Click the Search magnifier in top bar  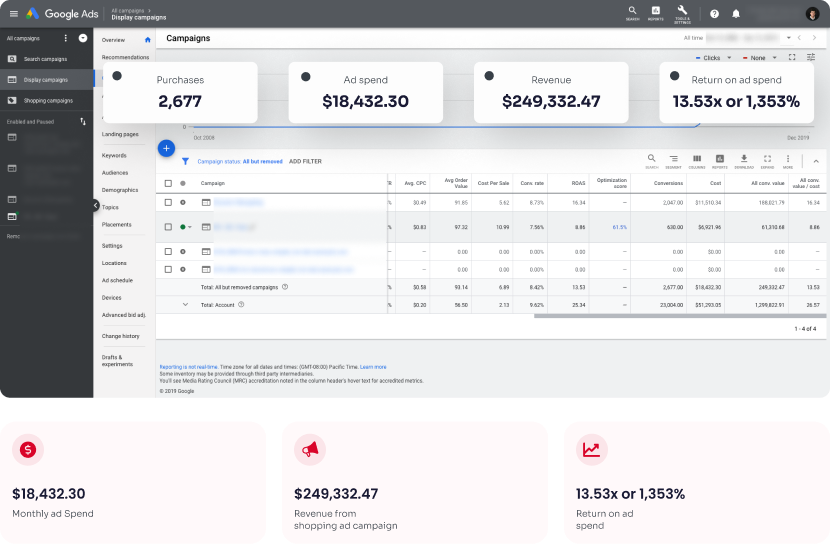[632, 13]
